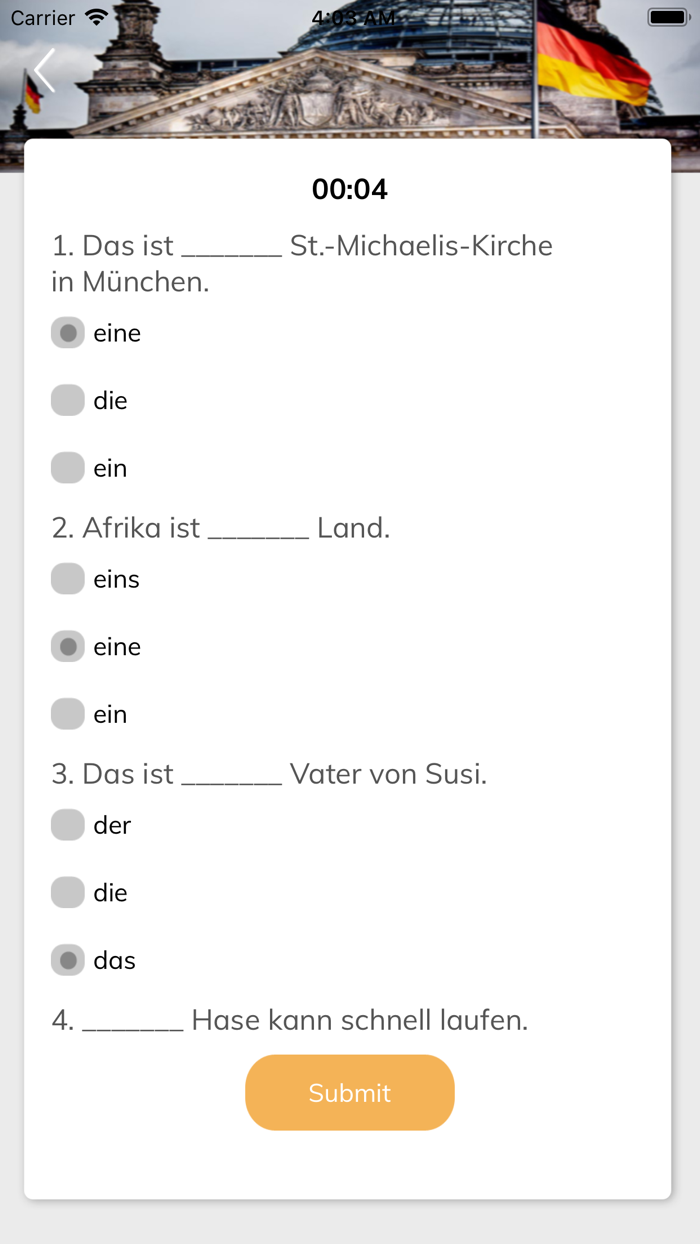Select 'die' for question 1
Screen dimensions: 700x1244
(x=67, y=399)
